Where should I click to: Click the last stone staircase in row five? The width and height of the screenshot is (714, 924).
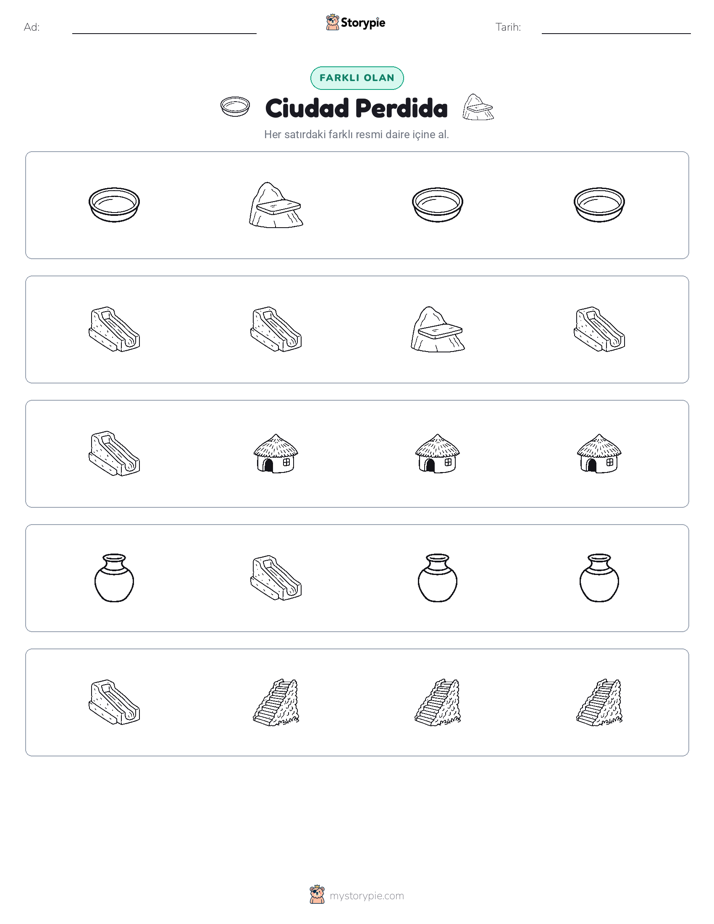tap(599, 702)
